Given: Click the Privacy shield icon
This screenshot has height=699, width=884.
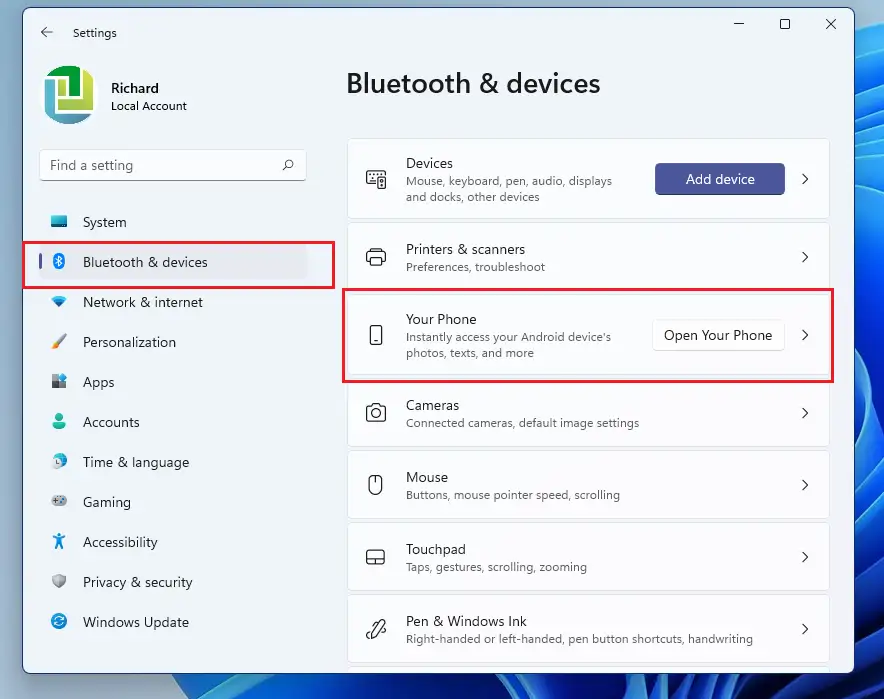Looking at the screenshot, I should click(x=59, y=581).
